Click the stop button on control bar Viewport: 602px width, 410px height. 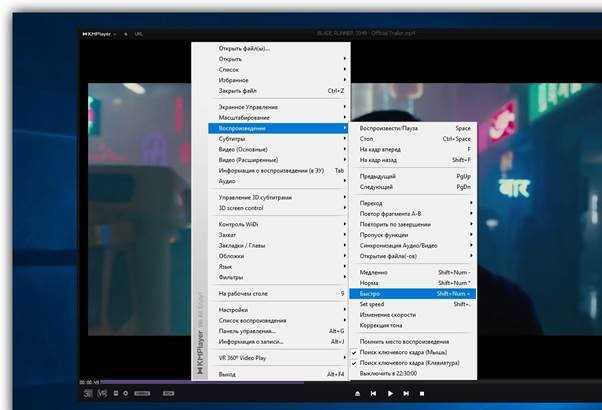pyautogui.click(x=422, y=393)
